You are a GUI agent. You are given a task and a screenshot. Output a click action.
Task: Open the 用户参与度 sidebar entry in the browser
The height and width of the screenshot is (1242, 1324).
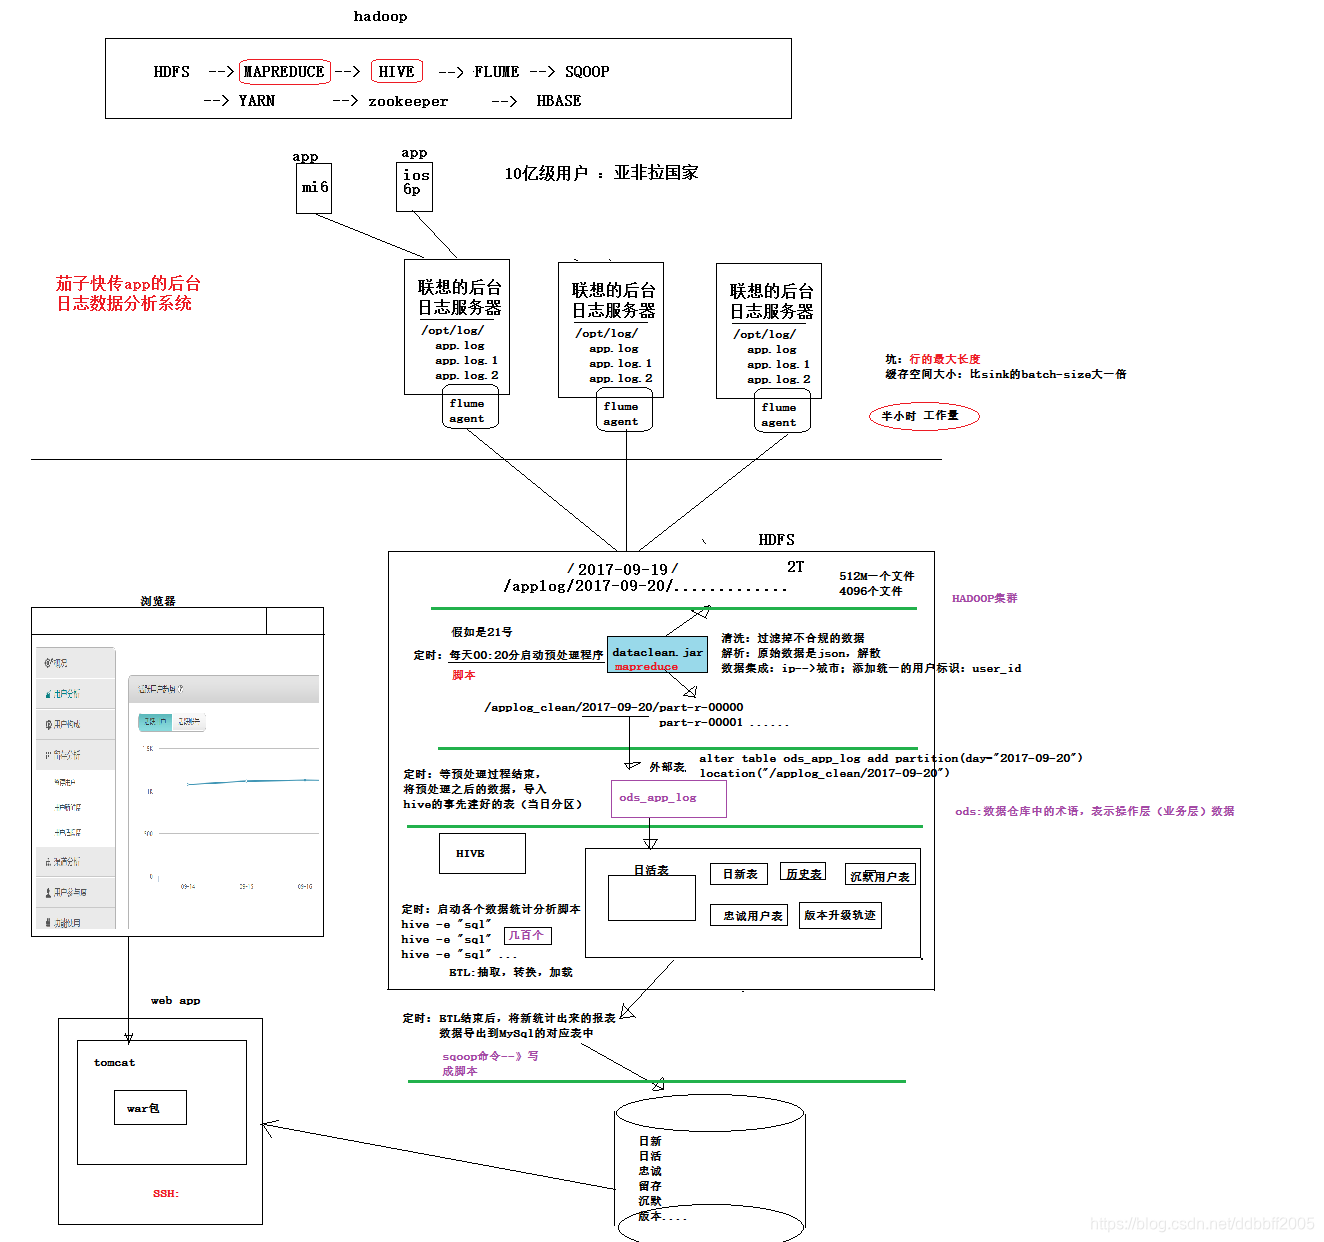click(x=74, y=892)
